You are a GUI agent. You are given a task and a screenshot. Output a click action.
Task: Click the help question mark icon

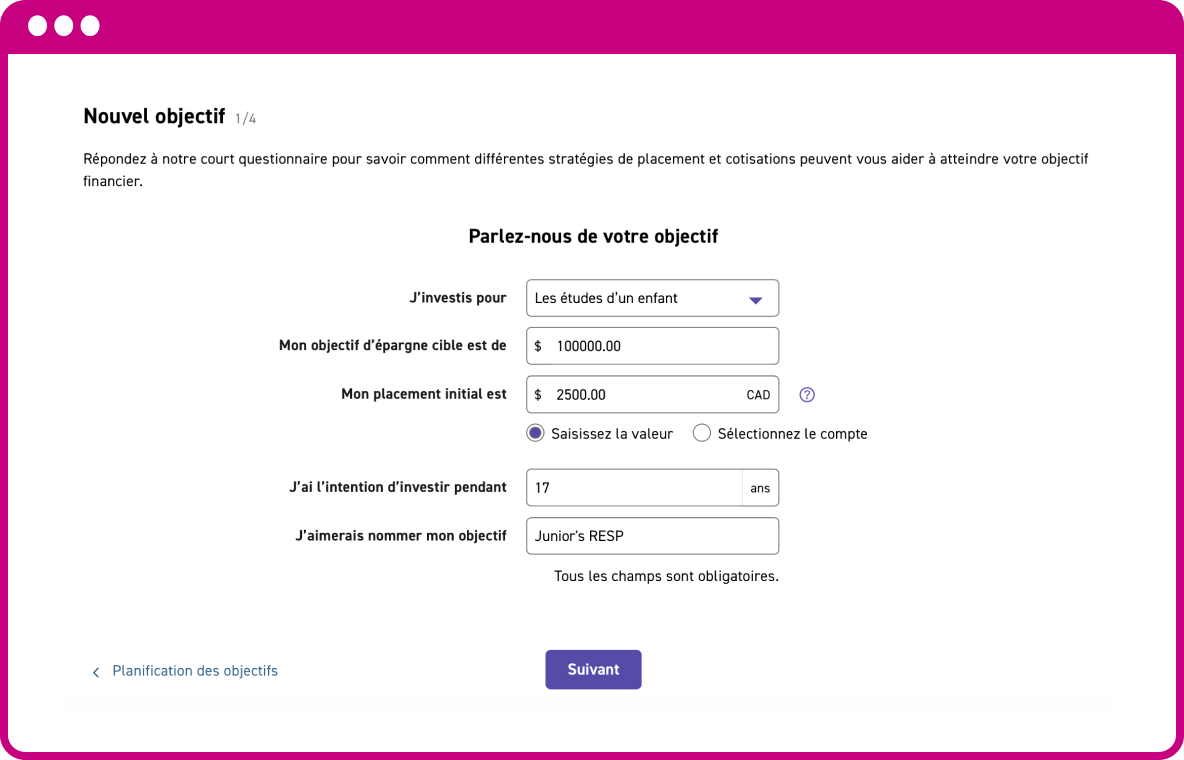pos(808,395)
